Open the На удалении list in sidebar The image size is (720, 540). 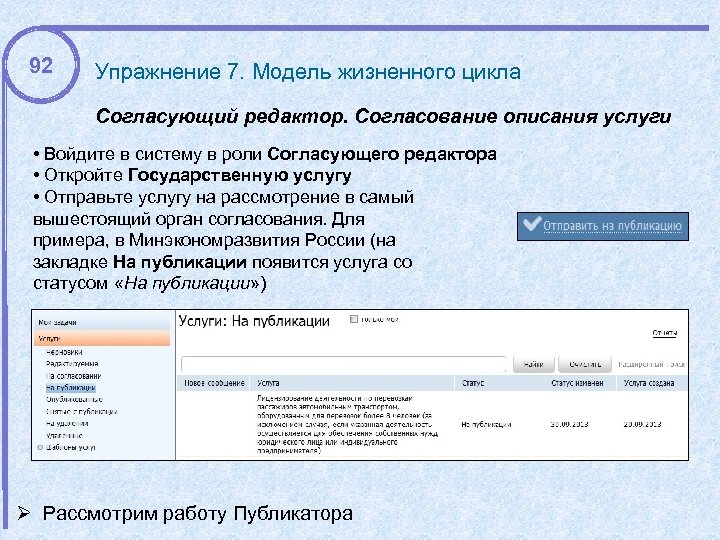[67, 423]
